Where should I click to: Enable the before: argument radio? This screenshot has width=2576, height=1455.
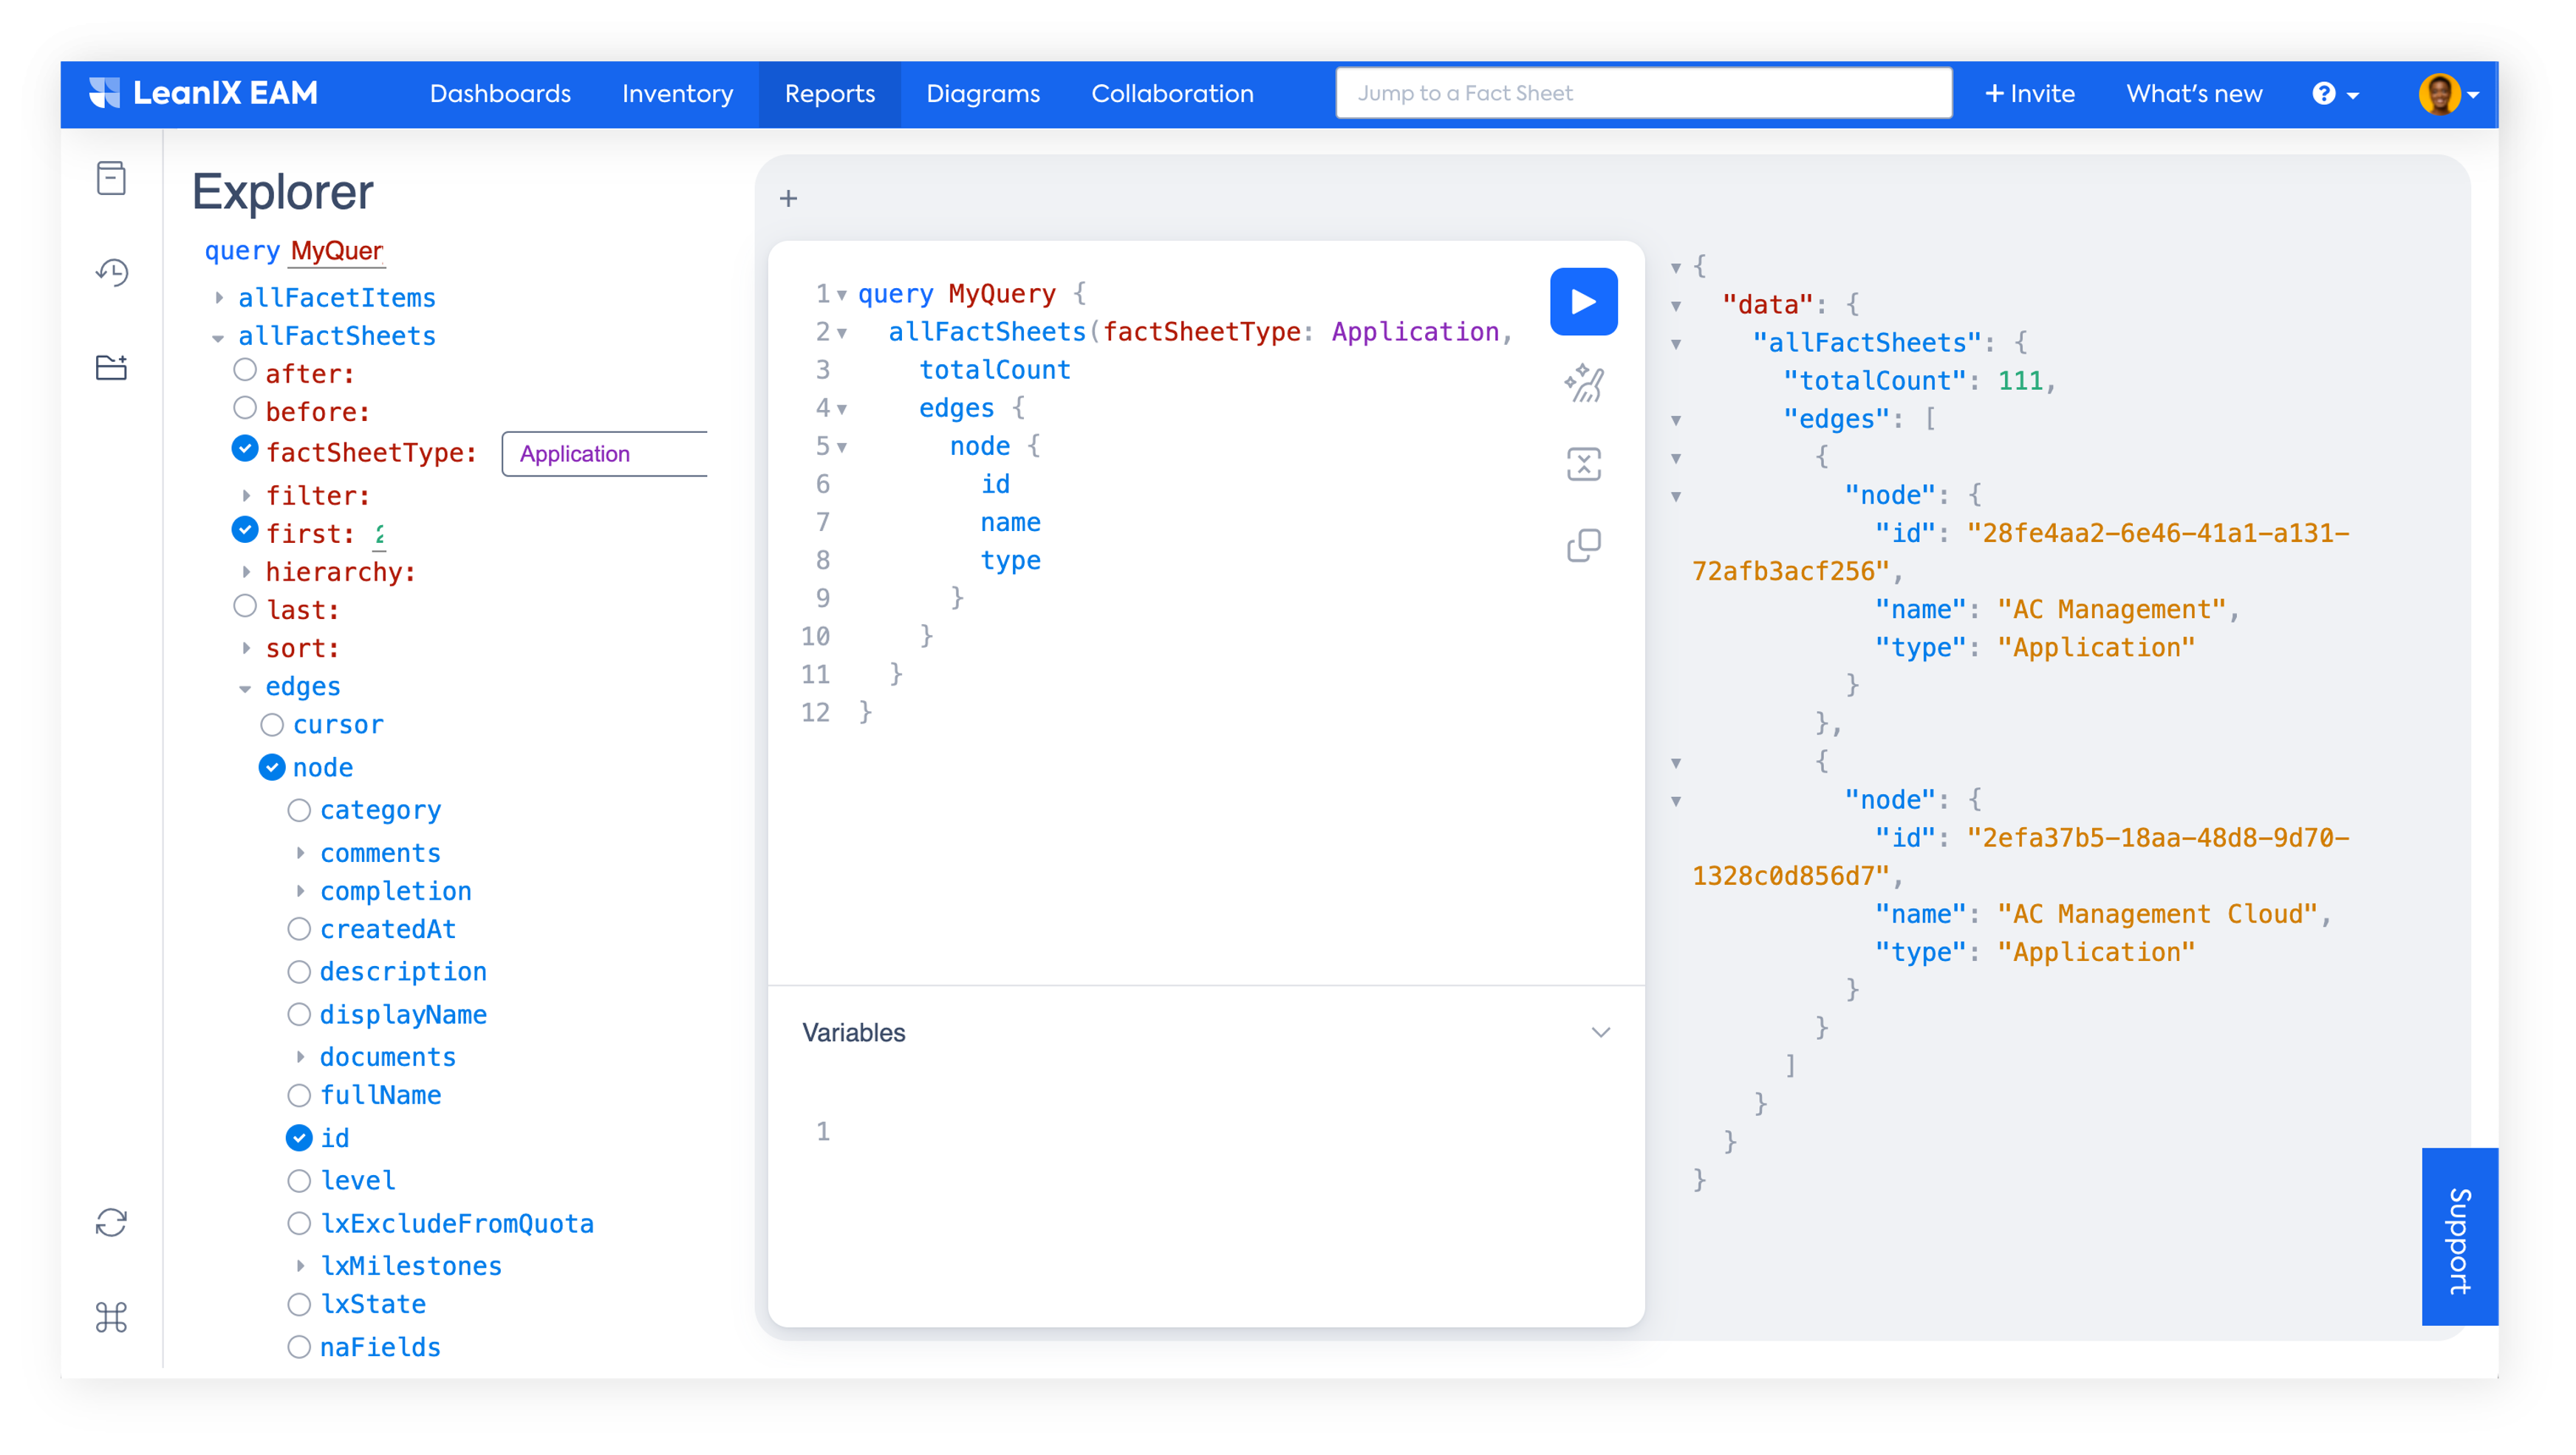(x=244, y=408)
